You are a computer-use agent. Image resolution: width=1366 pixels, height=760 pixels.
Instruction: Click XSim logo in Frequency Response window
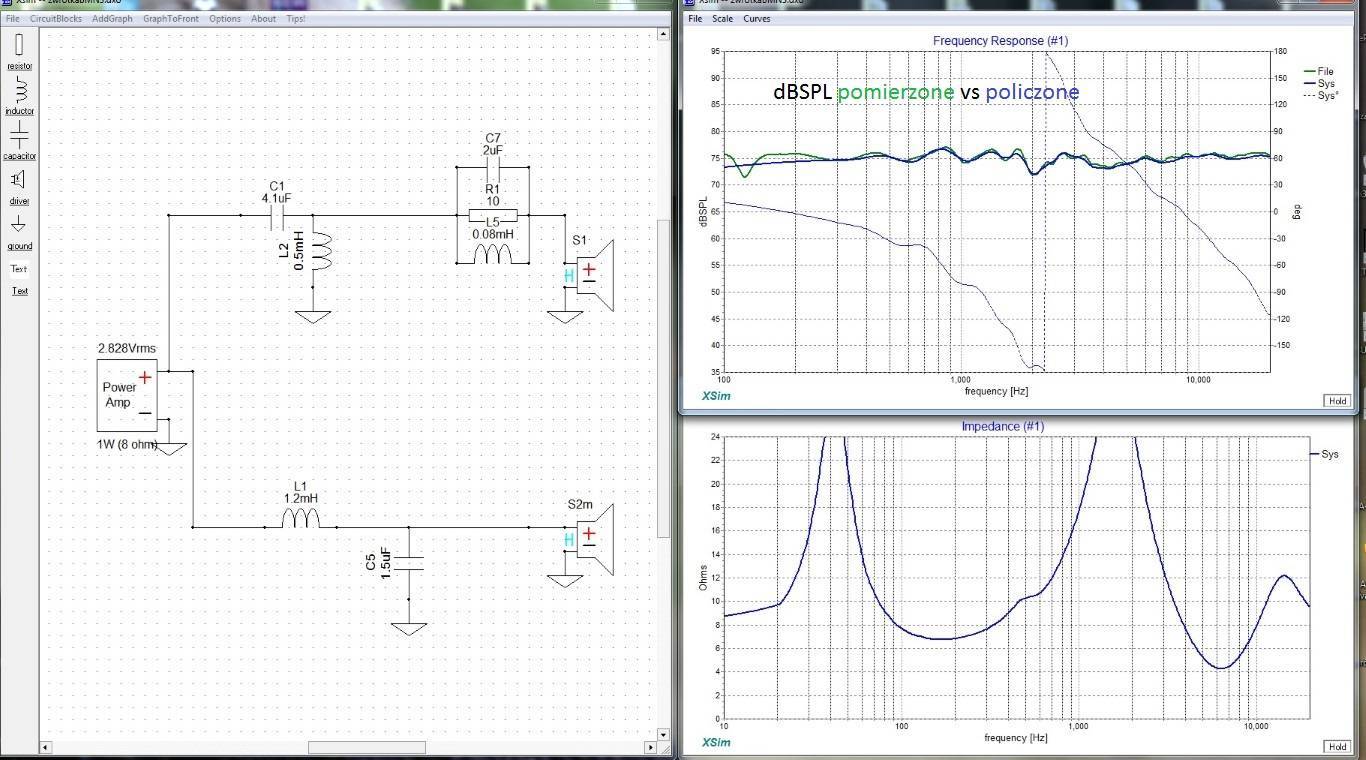coord(716,396)
